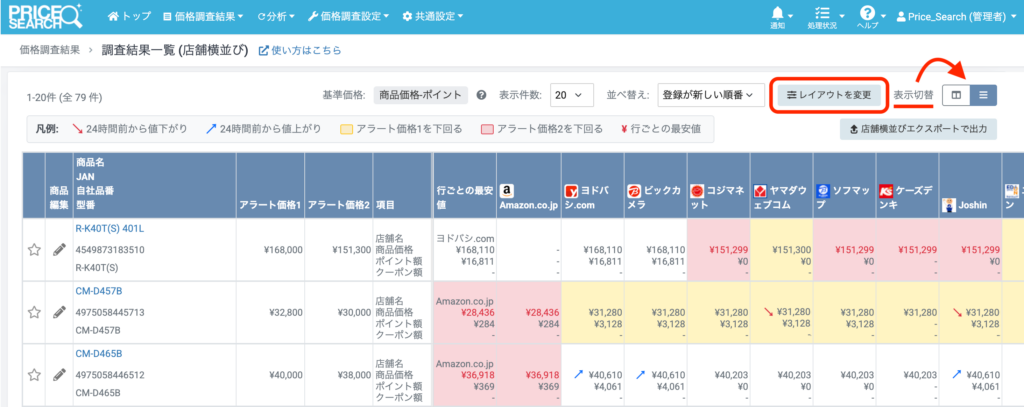This screenshot has width=1024, height=407.
Task: Click the レイアウトを変更 button
Action: [829, 95]
